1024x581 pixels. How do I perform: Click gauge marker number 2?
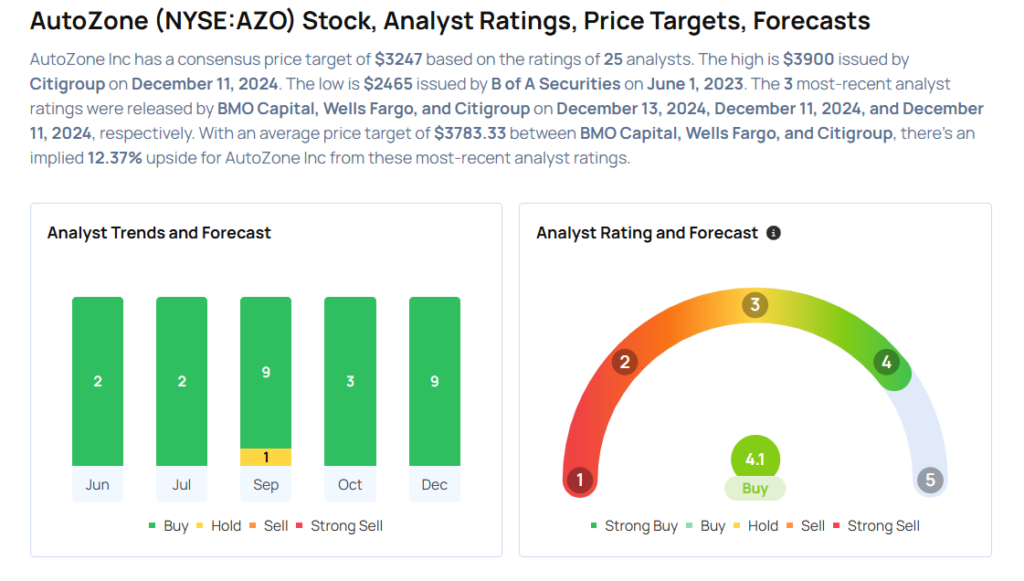[x=625, y=362]
